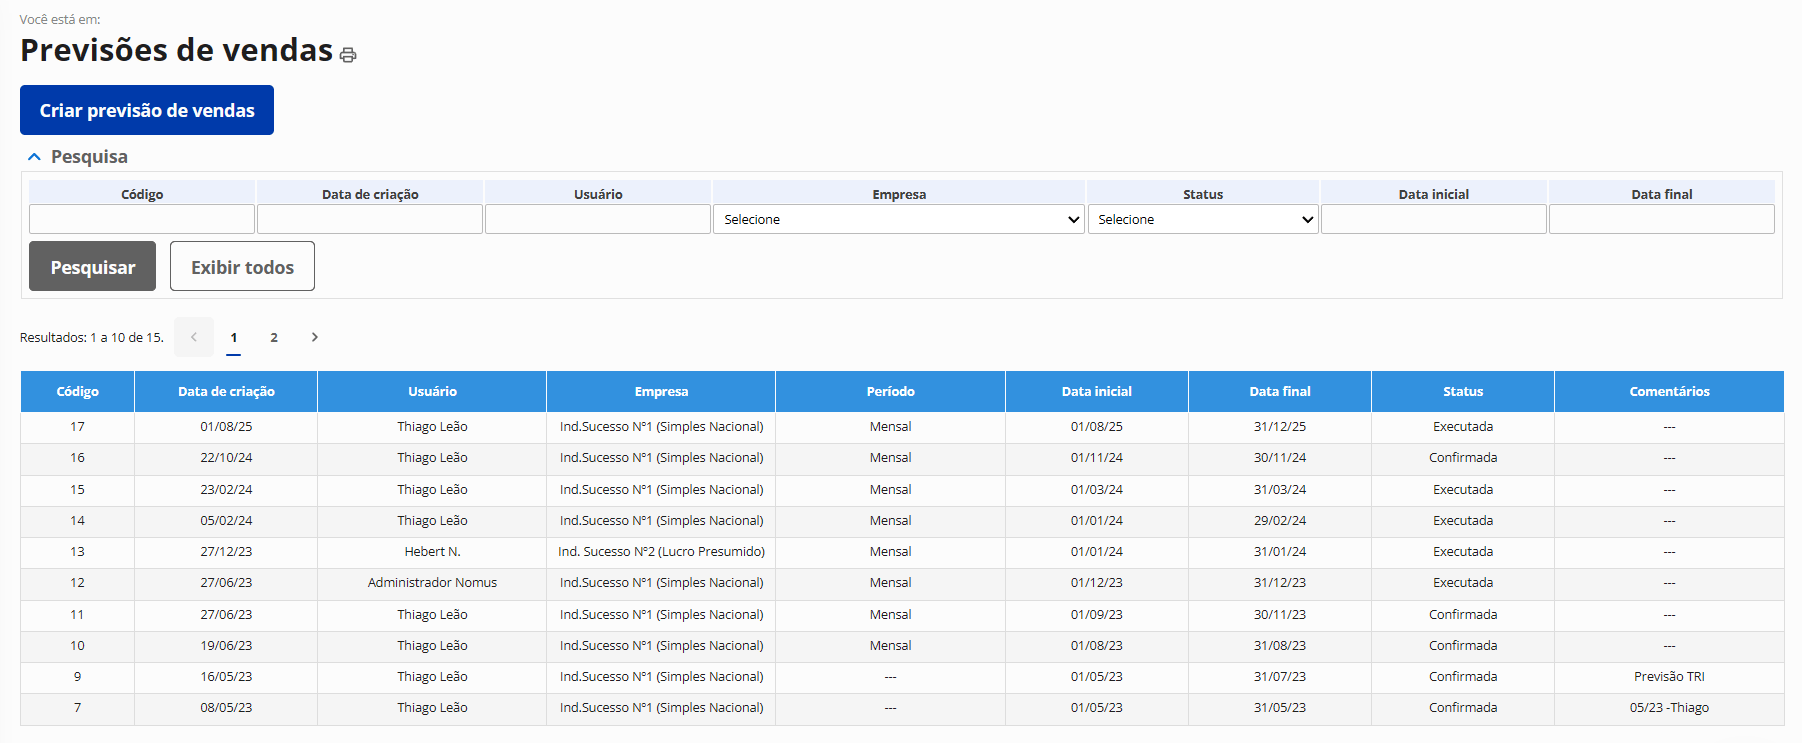Click the Data de criação search field

(370, 219)
